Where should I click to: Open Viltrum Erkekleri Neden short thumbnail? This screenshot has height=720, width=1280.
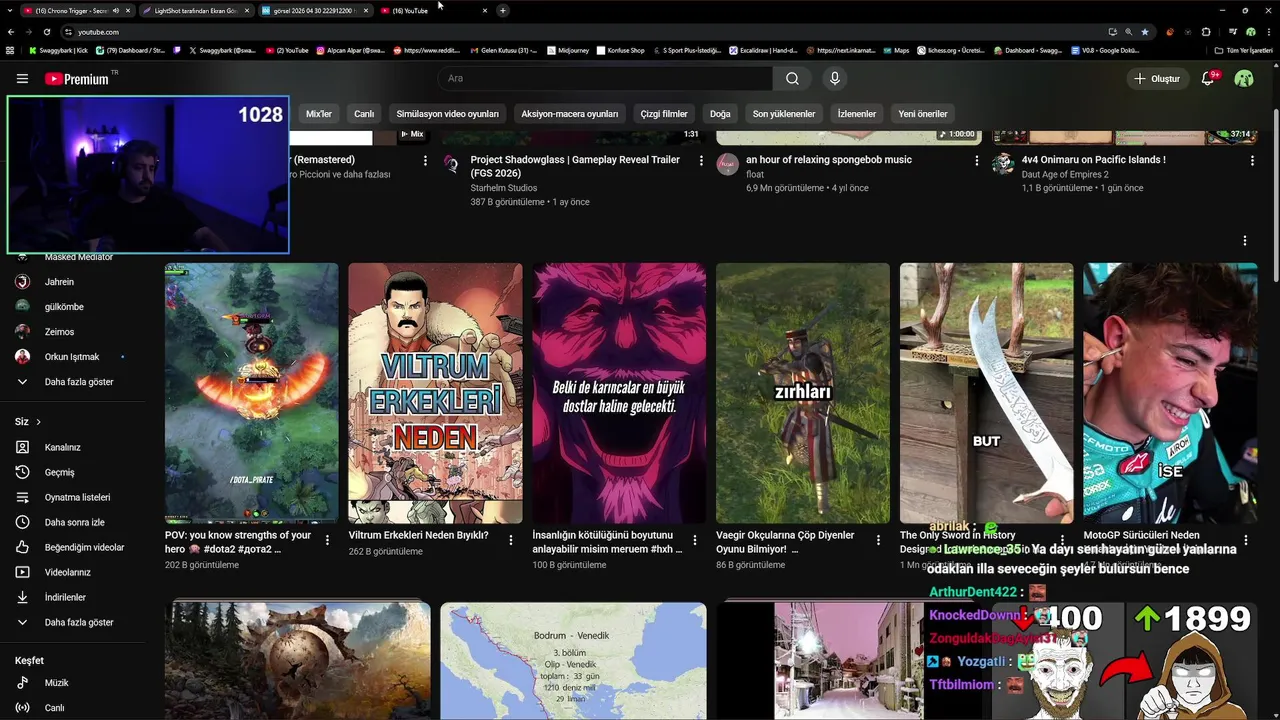pos(435,393)
